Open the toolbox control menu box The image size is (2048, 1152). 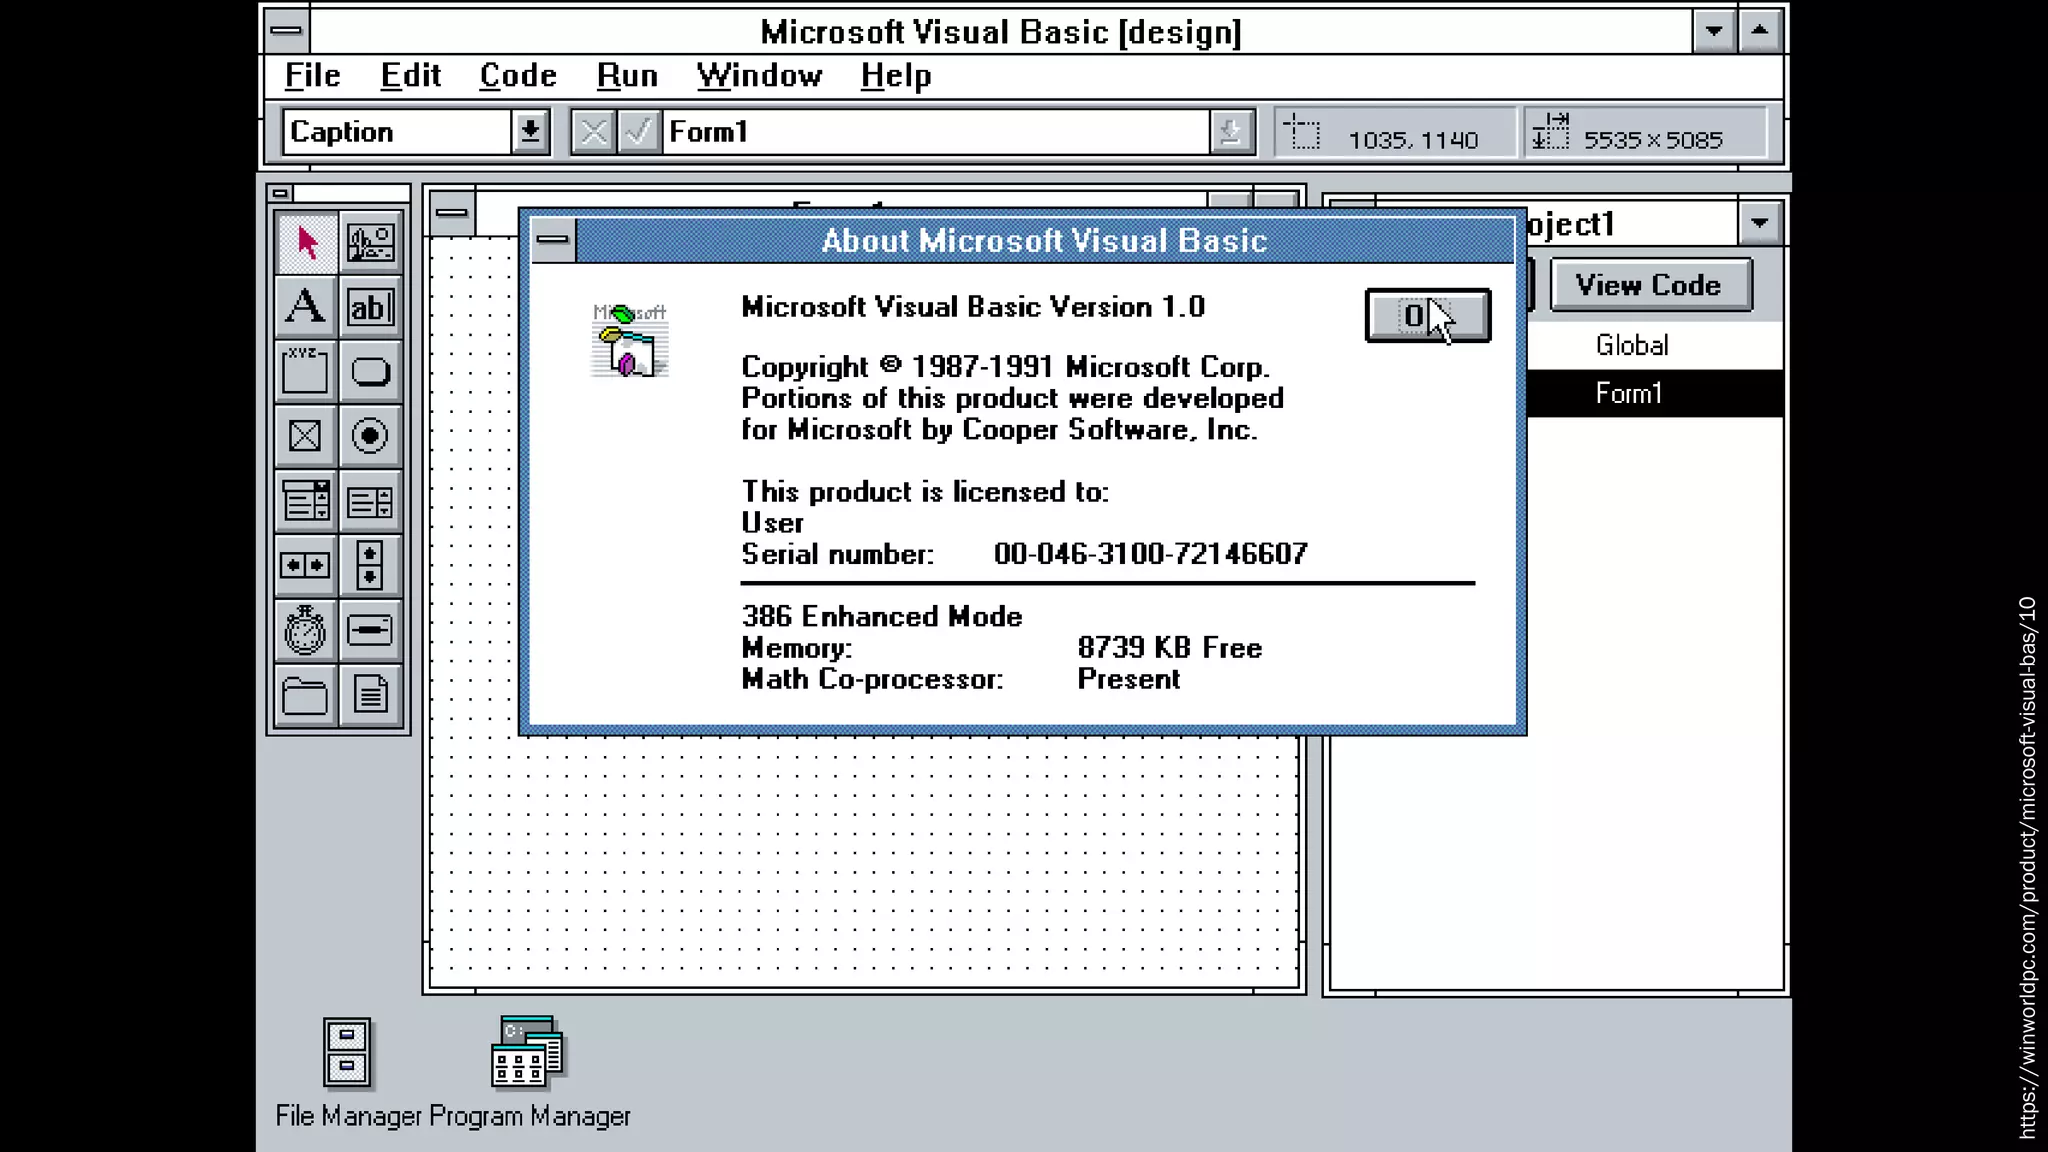(281, 193)
